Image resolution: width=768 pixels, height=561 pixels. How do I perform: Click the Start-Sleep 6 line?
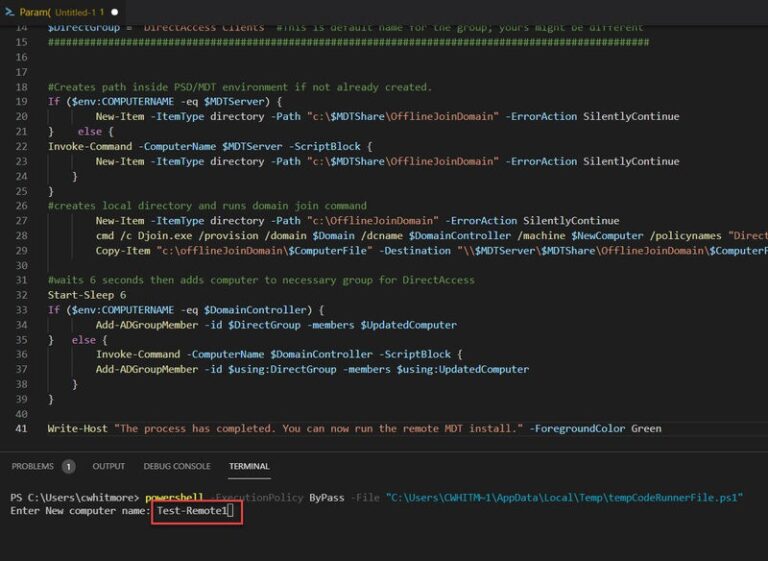pos(87,295)
